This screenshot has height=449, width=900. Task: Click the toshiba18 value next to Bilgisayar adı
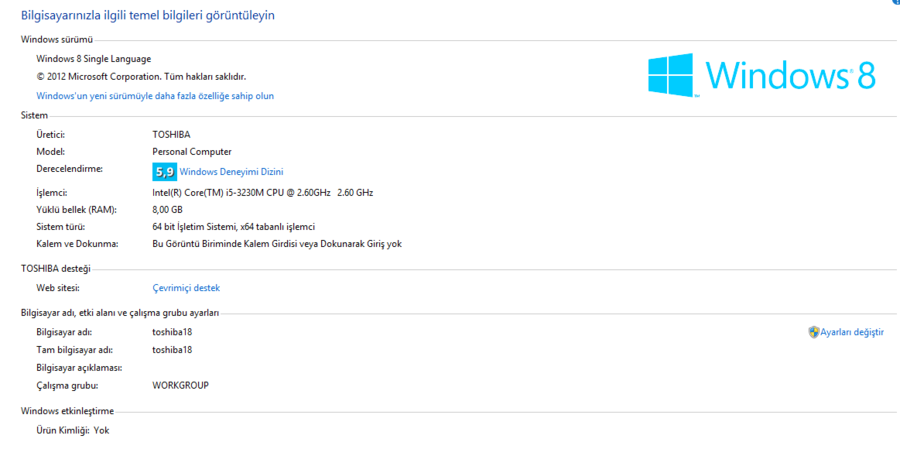click(172, 332)
